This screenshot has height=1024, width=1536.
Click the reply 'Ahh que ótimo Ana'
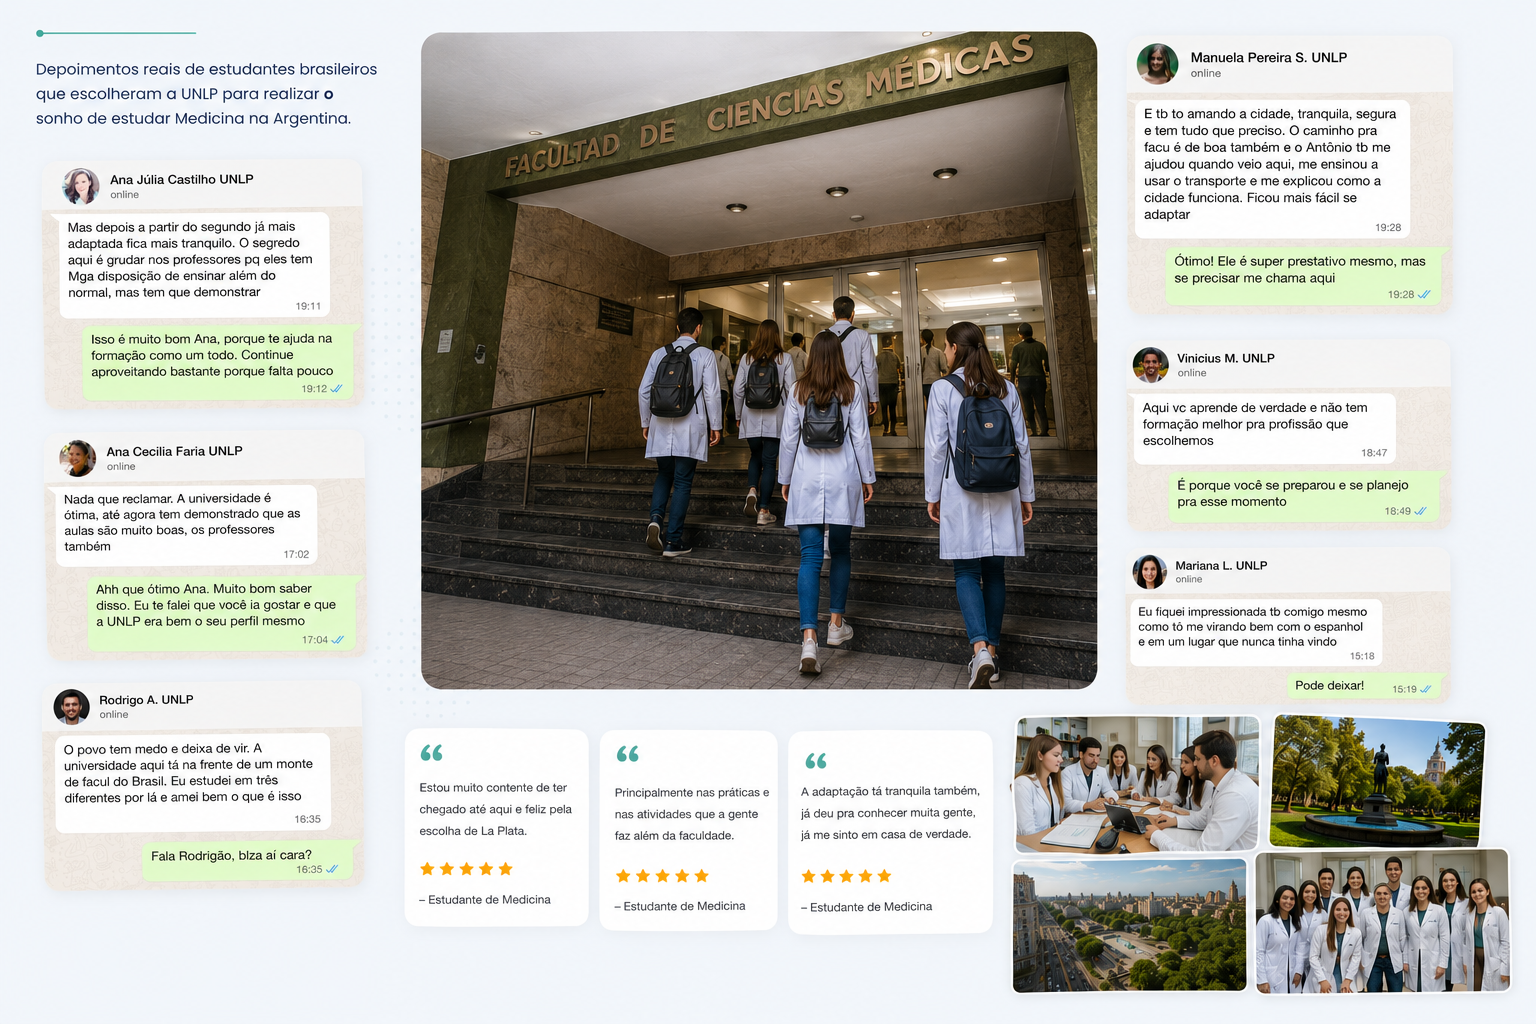coord(223,614)
